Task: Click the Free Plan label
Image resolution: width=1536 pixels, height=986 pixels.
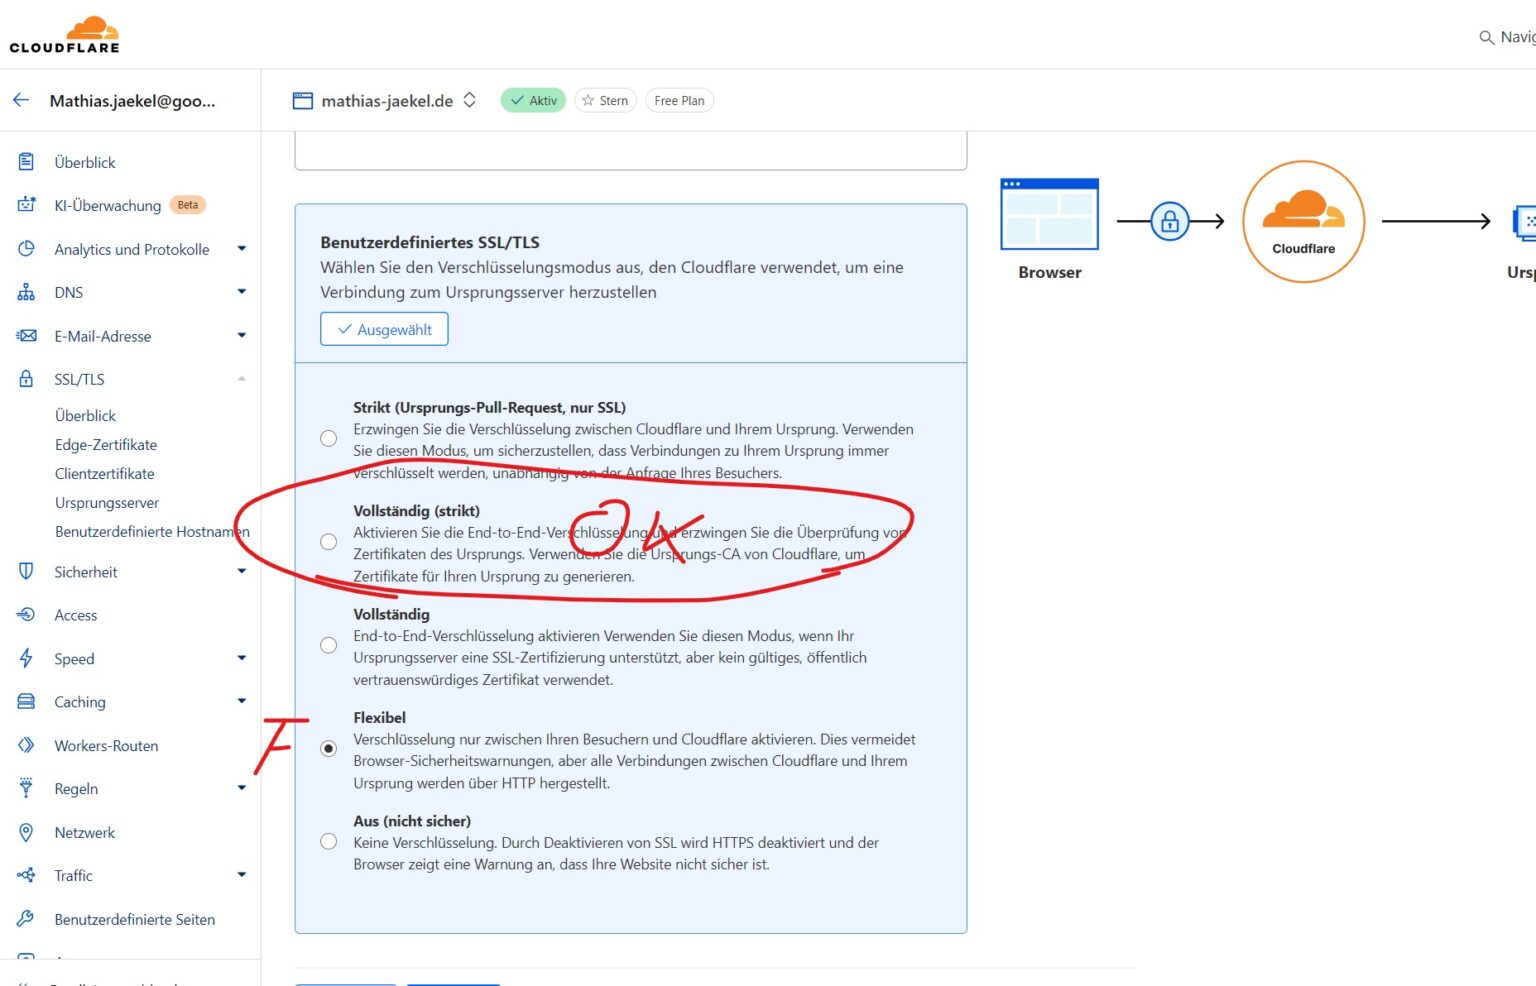Action: click(x=679, y=100)
